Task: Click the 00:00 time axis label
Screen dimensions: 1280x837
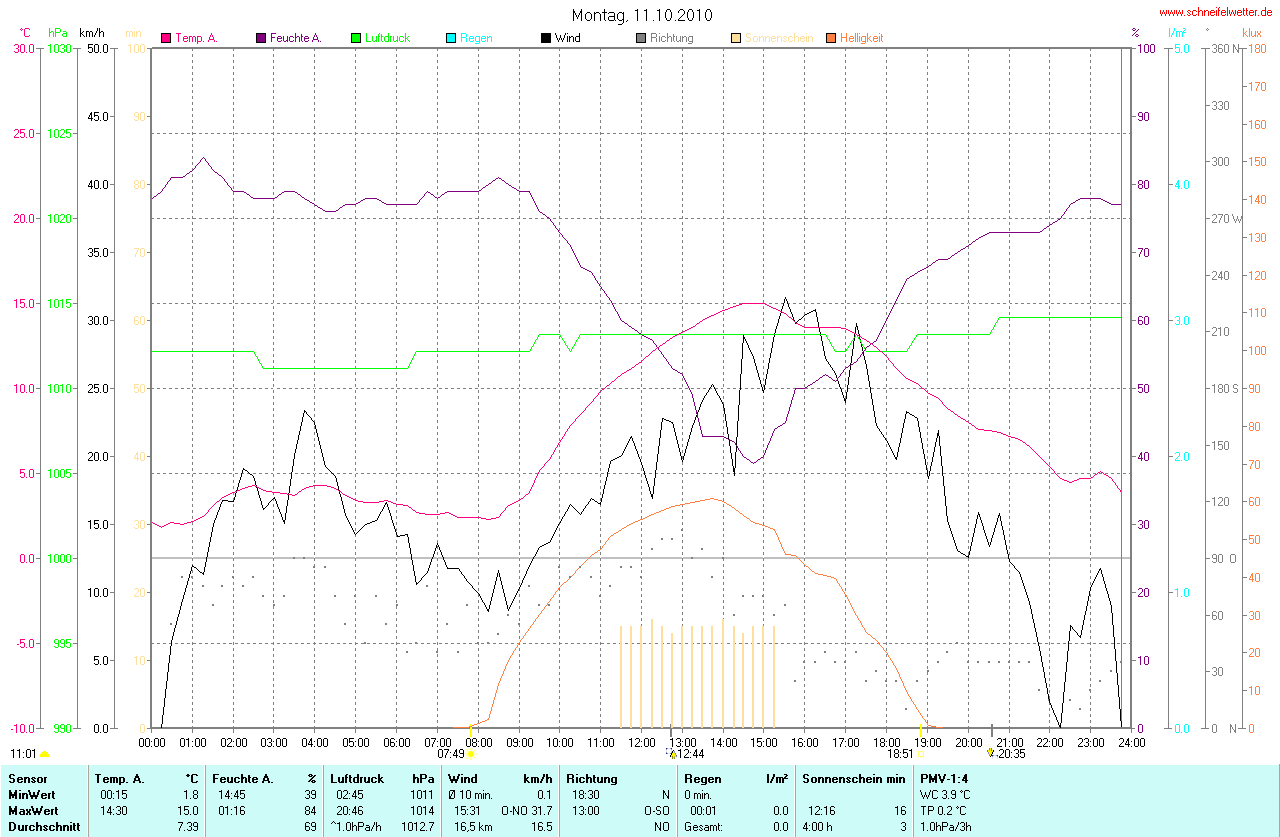Action: [151, 742]
